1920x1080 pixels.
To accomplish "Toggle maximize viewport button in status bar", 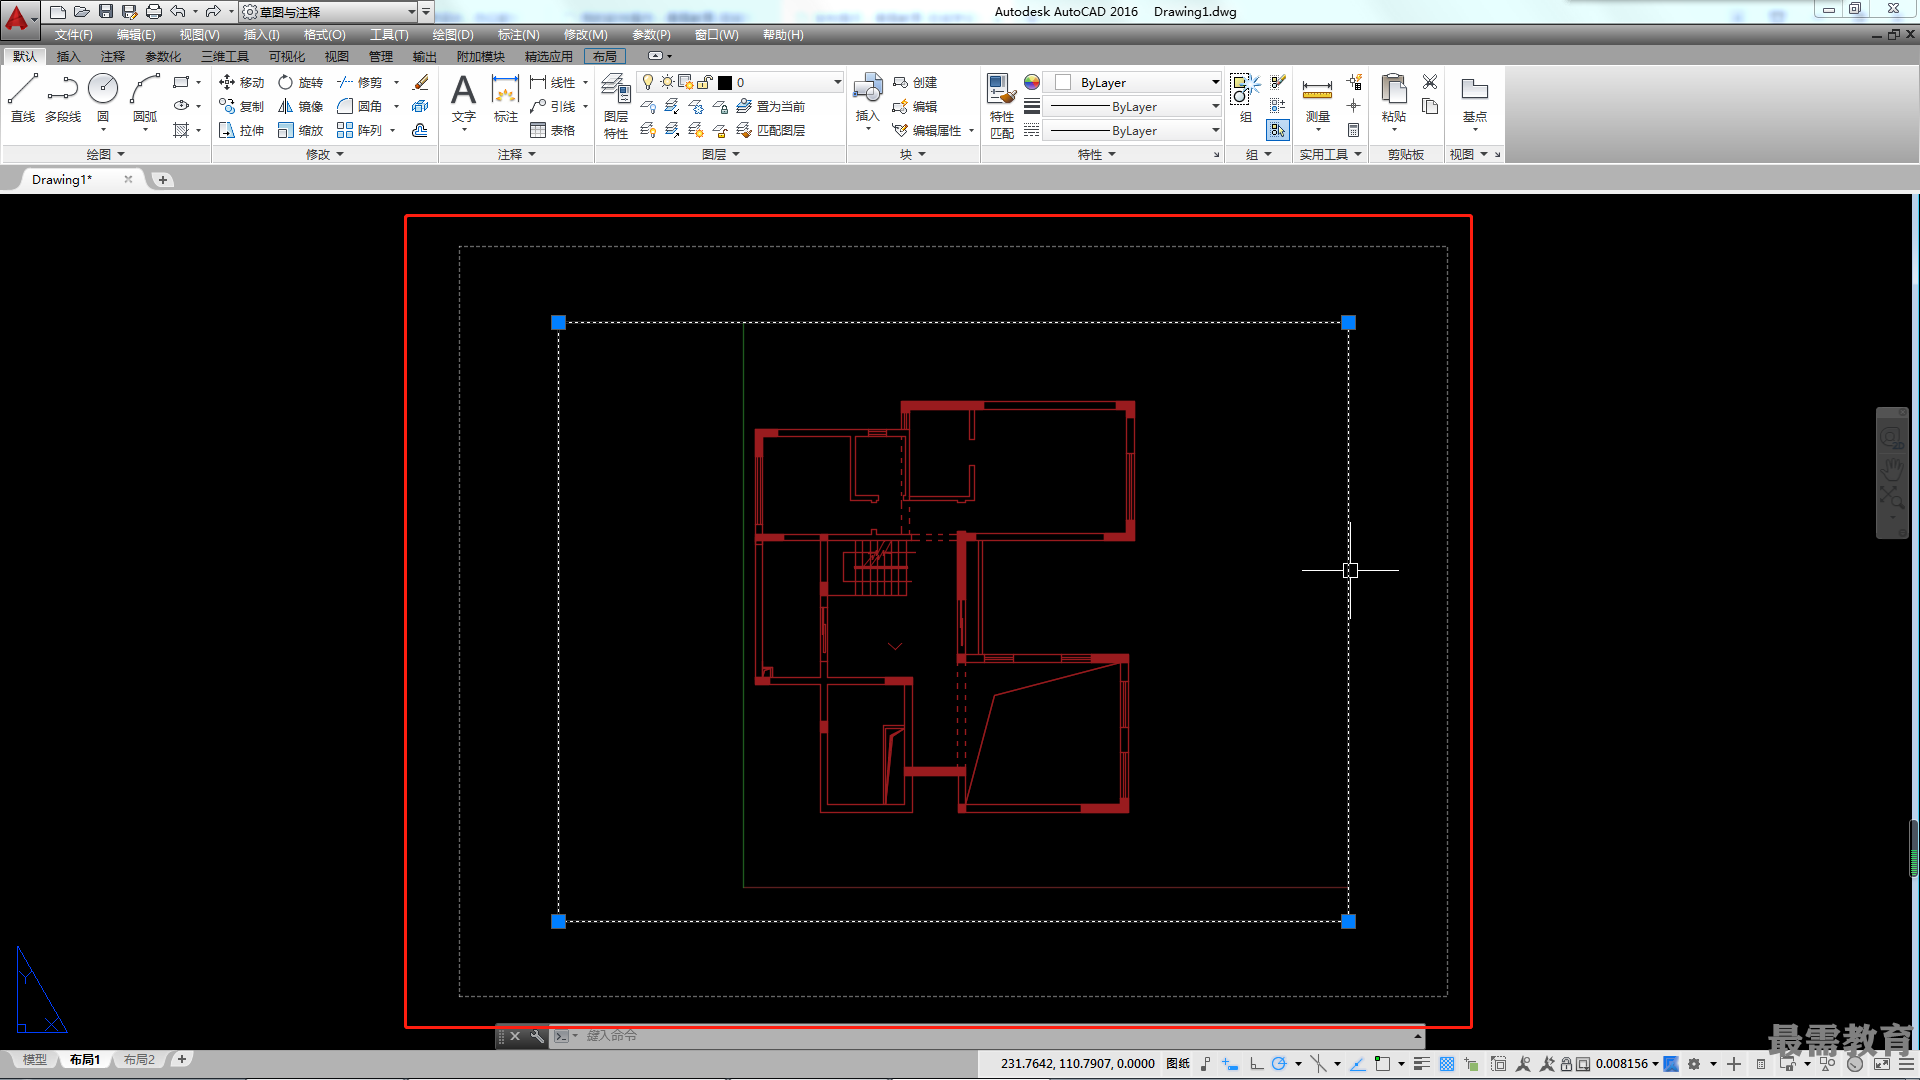I will pos(1583,1064).
